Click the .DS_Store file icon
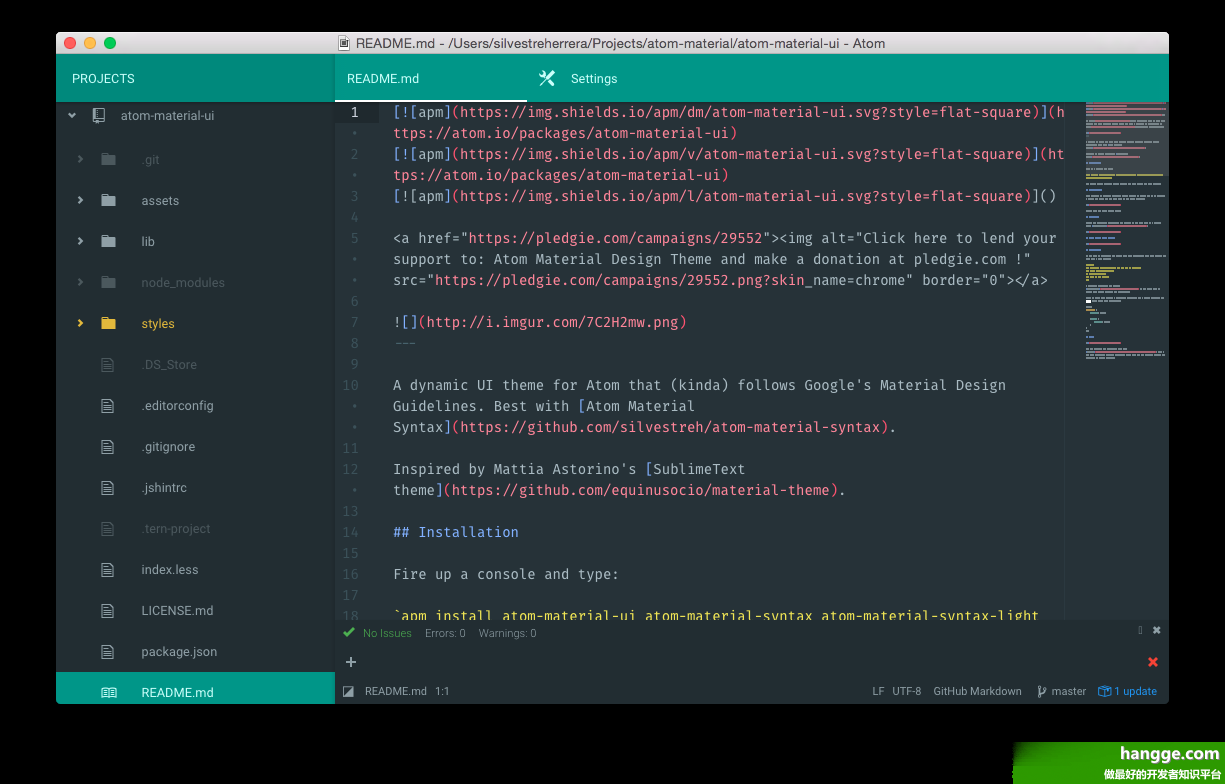The height and width of the screenshot is (784, 1225). pos(108,365)
